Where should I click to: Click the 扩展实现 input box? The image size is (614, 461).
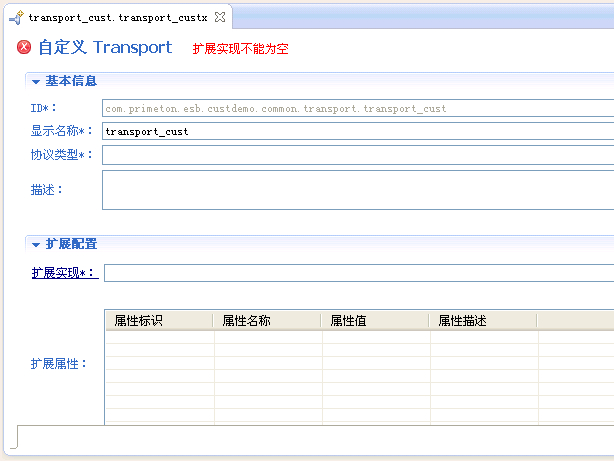click(358, 273)
